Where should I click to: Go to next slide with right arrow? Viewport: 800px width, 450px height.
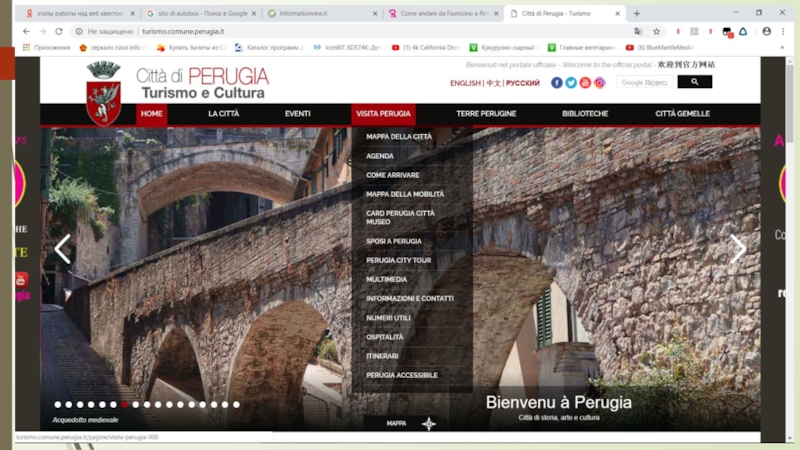tap(738, 249)
